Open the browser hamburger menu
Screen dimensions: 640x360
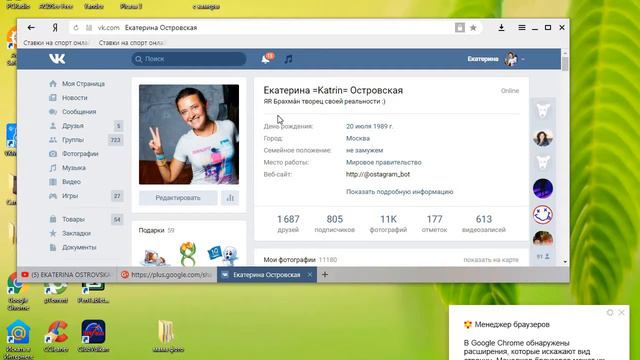coord(522,27)
